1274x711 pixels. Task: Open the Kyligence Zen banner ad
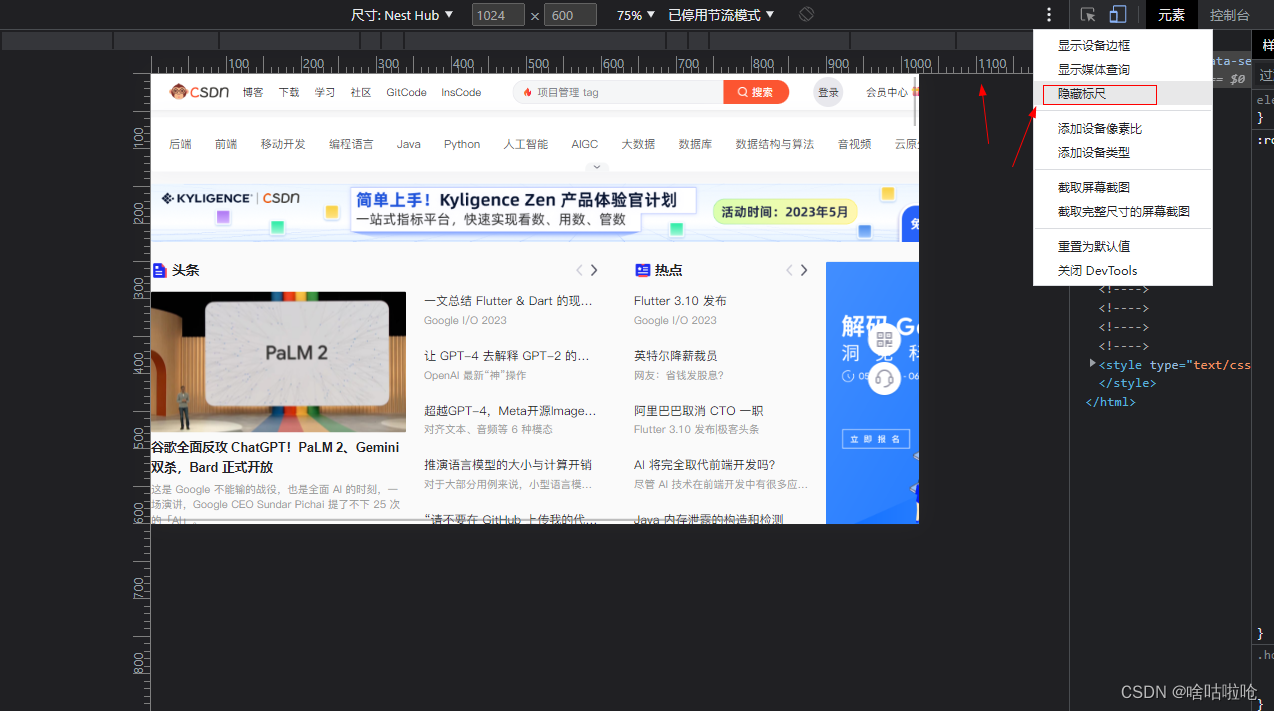pyautogui.click(x=535, y=212)
